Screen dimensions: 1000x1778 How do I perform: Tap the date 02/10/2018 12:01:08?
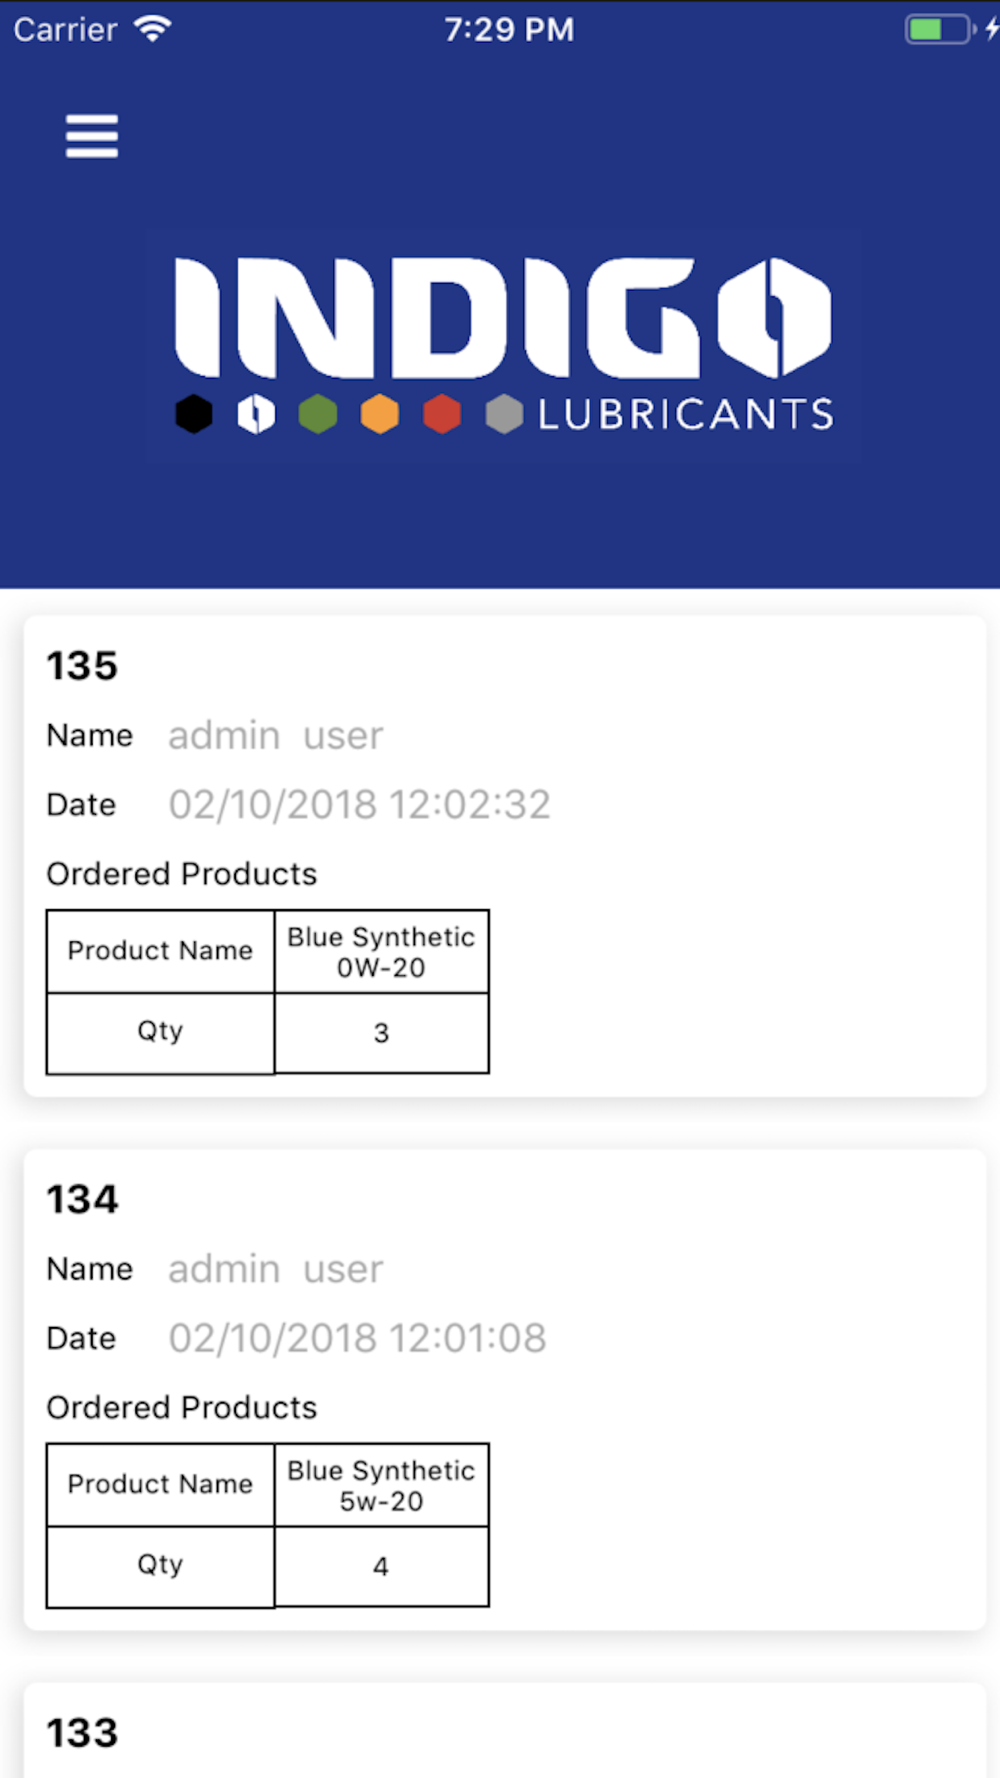357,1338
